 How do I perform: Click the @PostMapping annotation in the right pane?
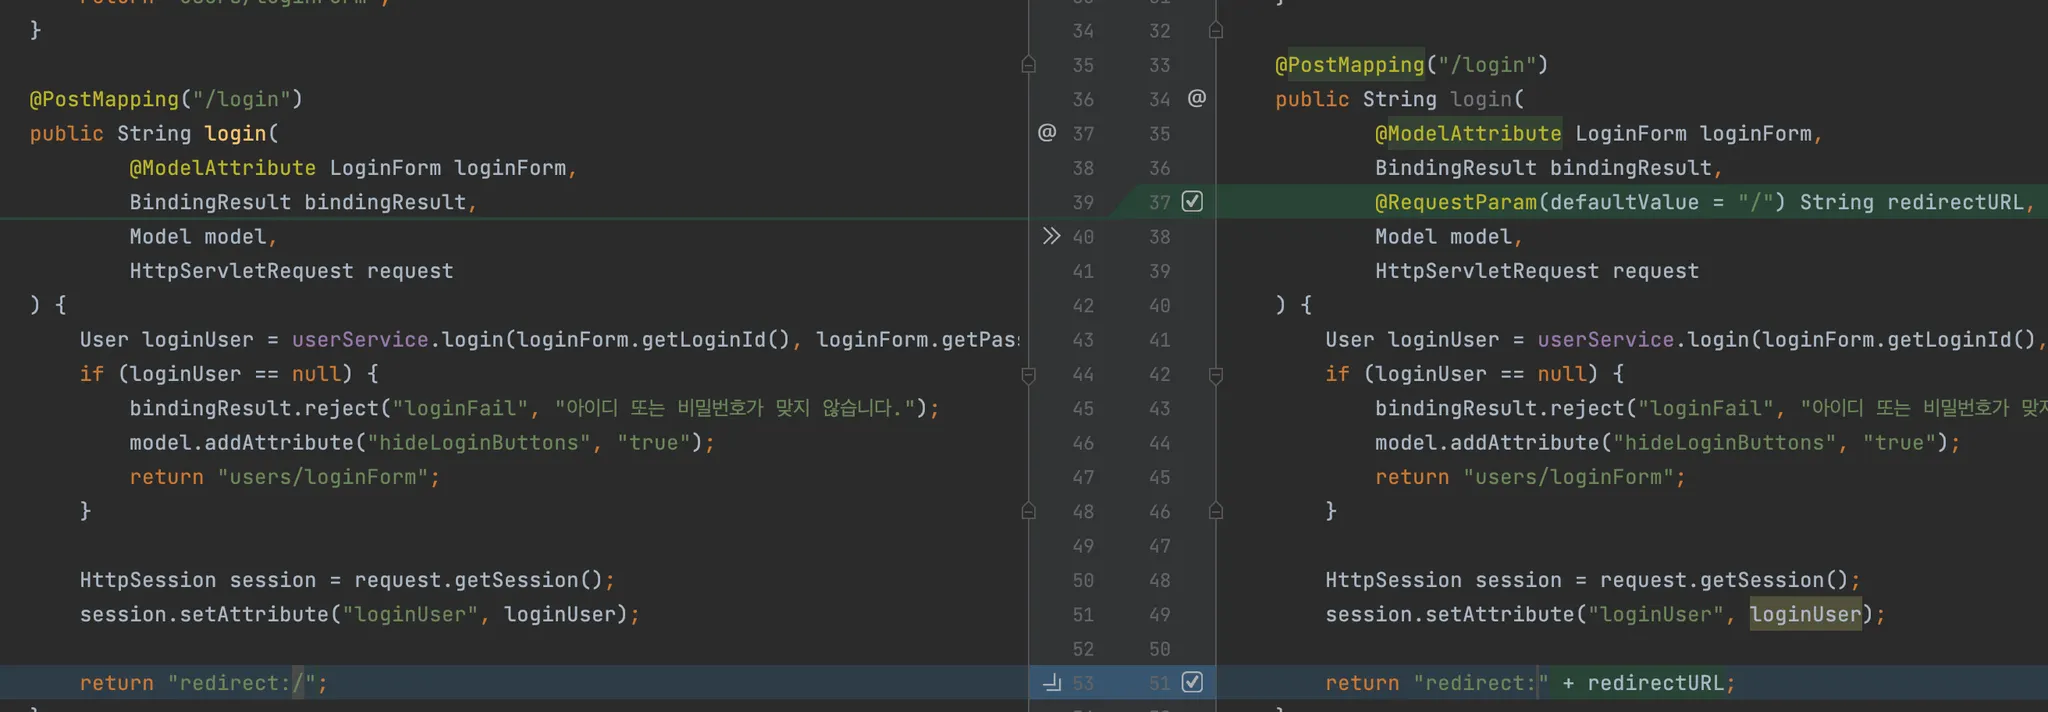pyautogui.click(x=1350, y=65)
